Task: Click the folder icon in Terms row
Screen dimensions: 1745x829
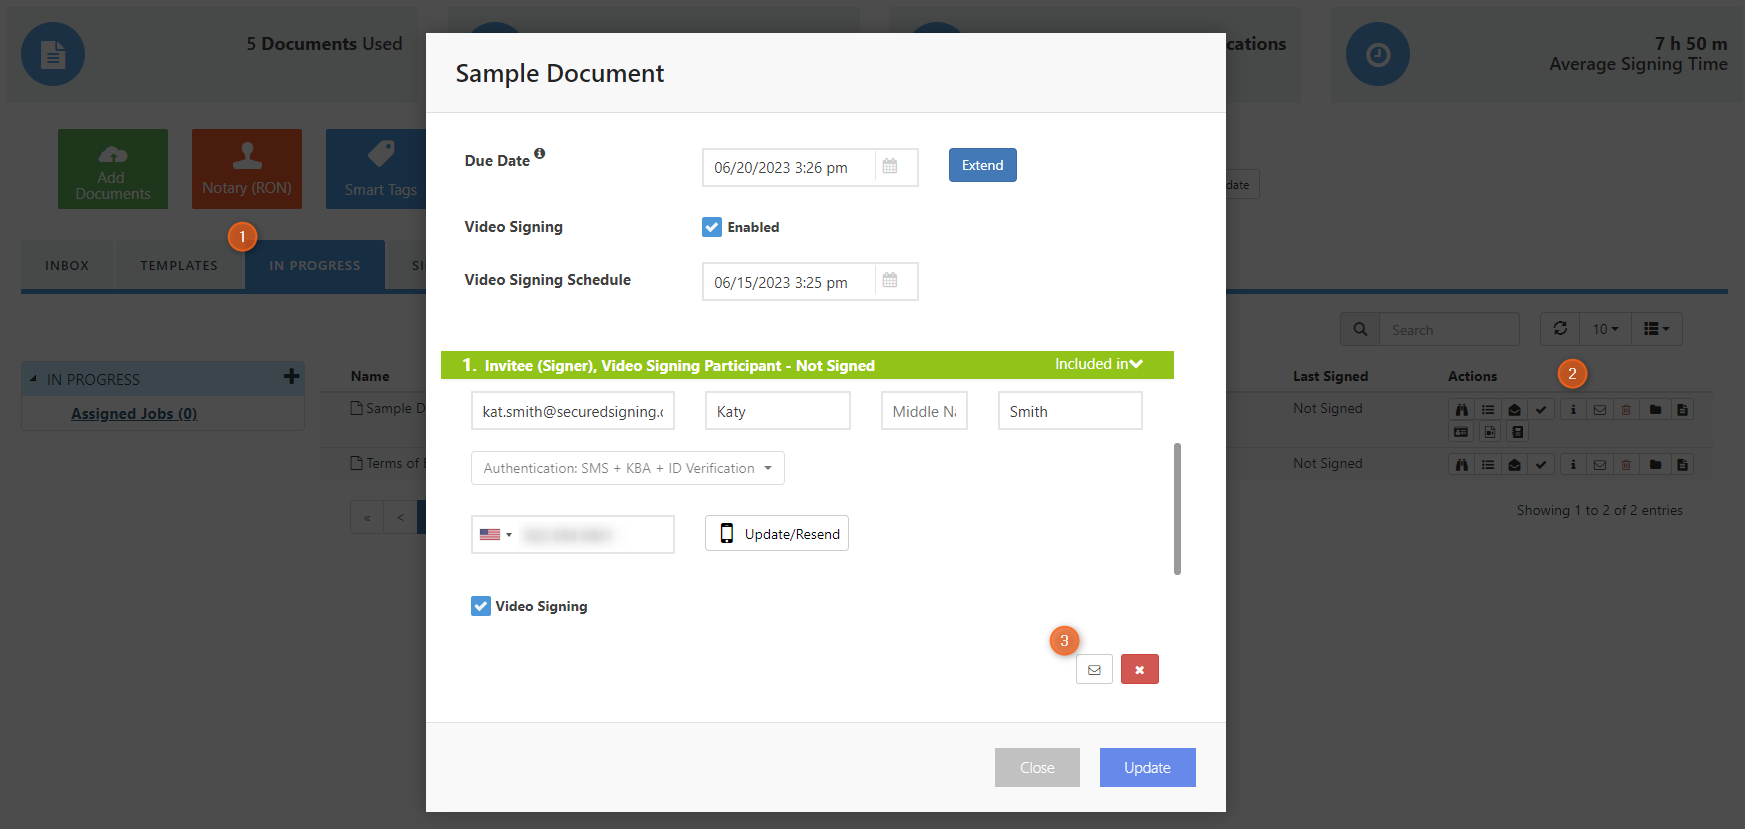Action: [x=1655, y=464]
